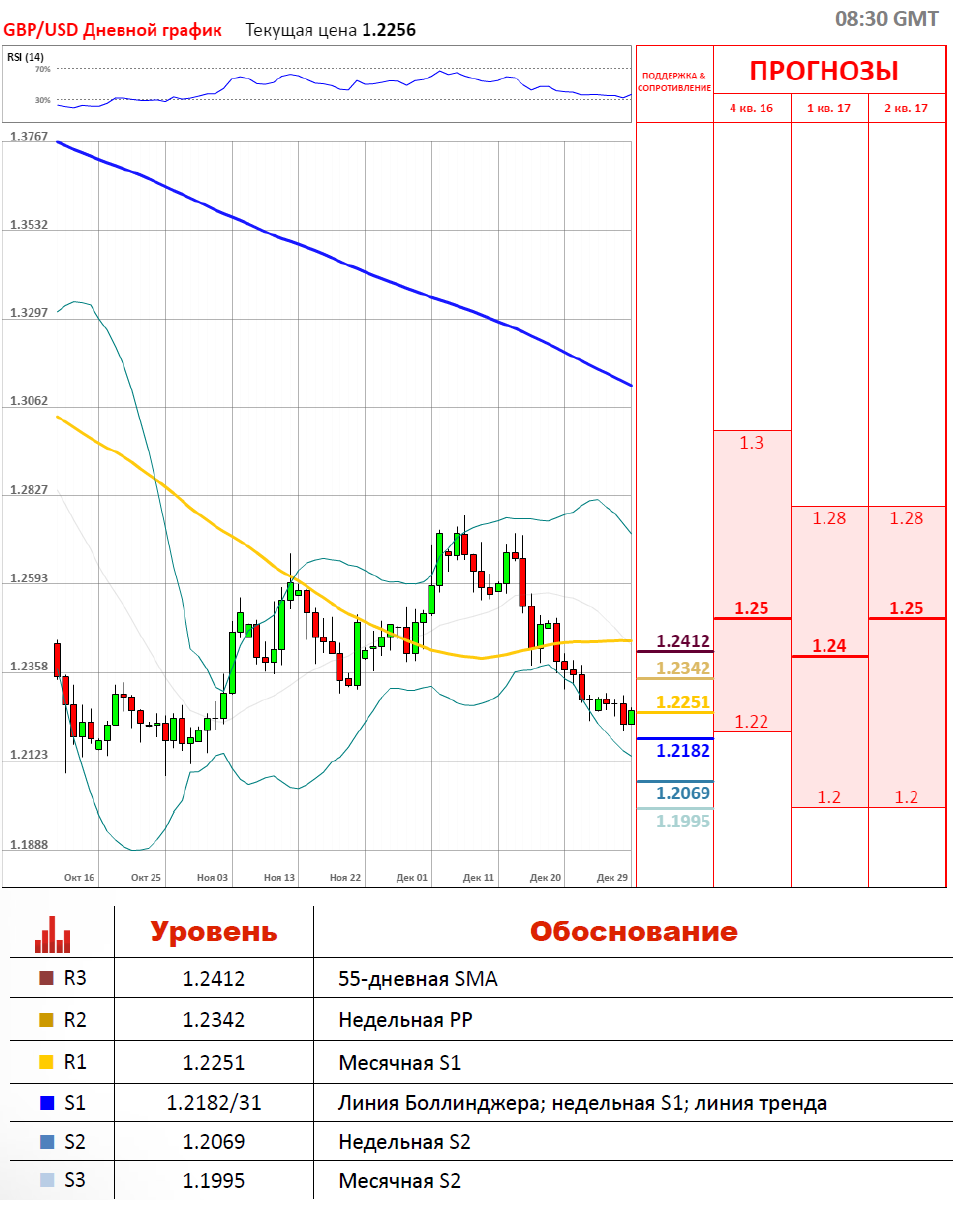Click the 'GBP/USD Дневной график' title
Screen dimensions: 953x1209
112,30
